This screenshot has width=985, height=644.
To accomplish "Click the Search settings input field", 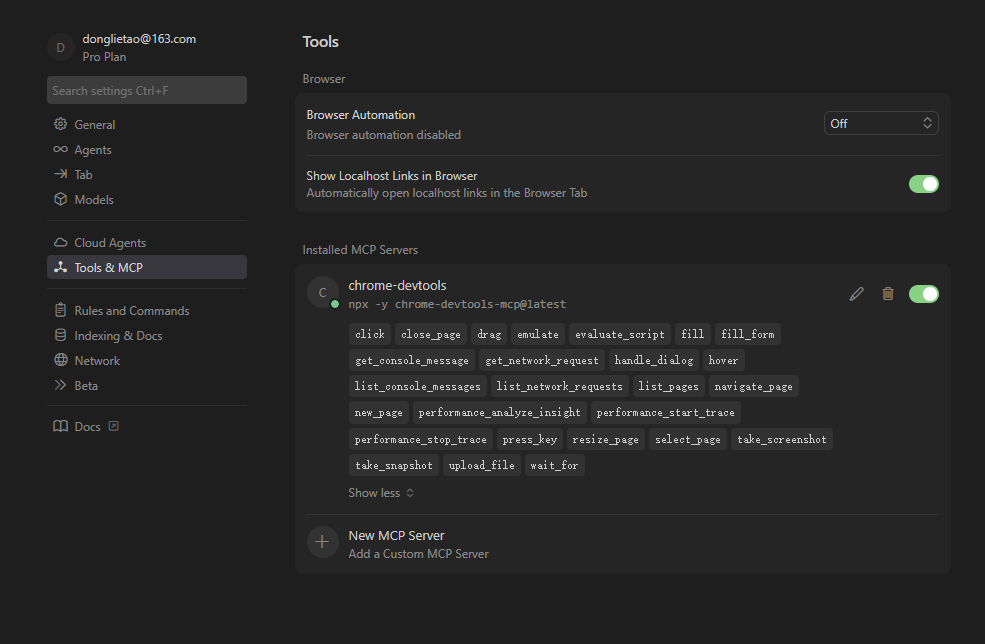I will pyautogui.click(x=147, y=91).
